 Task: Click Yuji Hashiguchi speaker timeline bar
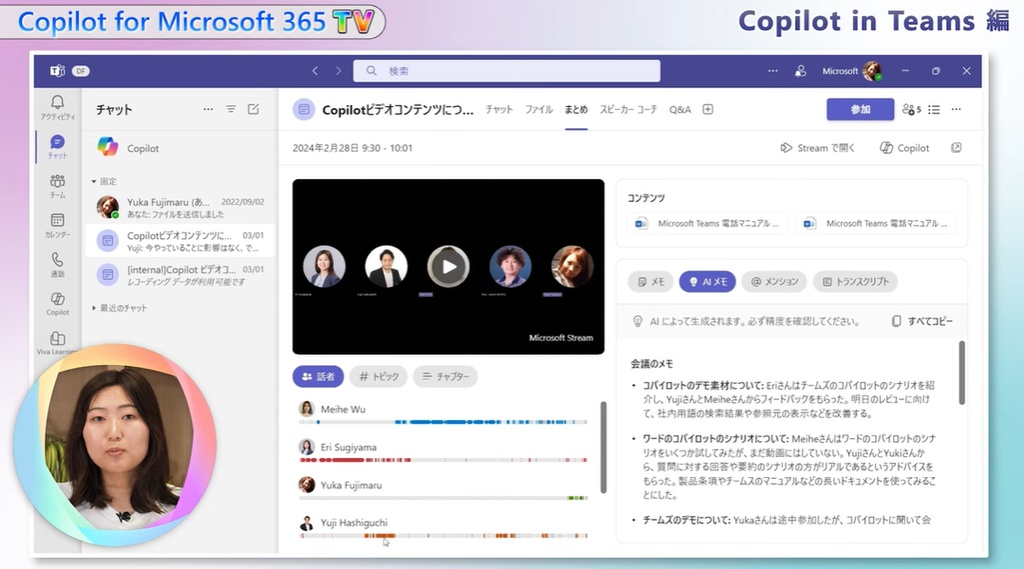pyautogui.click(x=443, y=536)
